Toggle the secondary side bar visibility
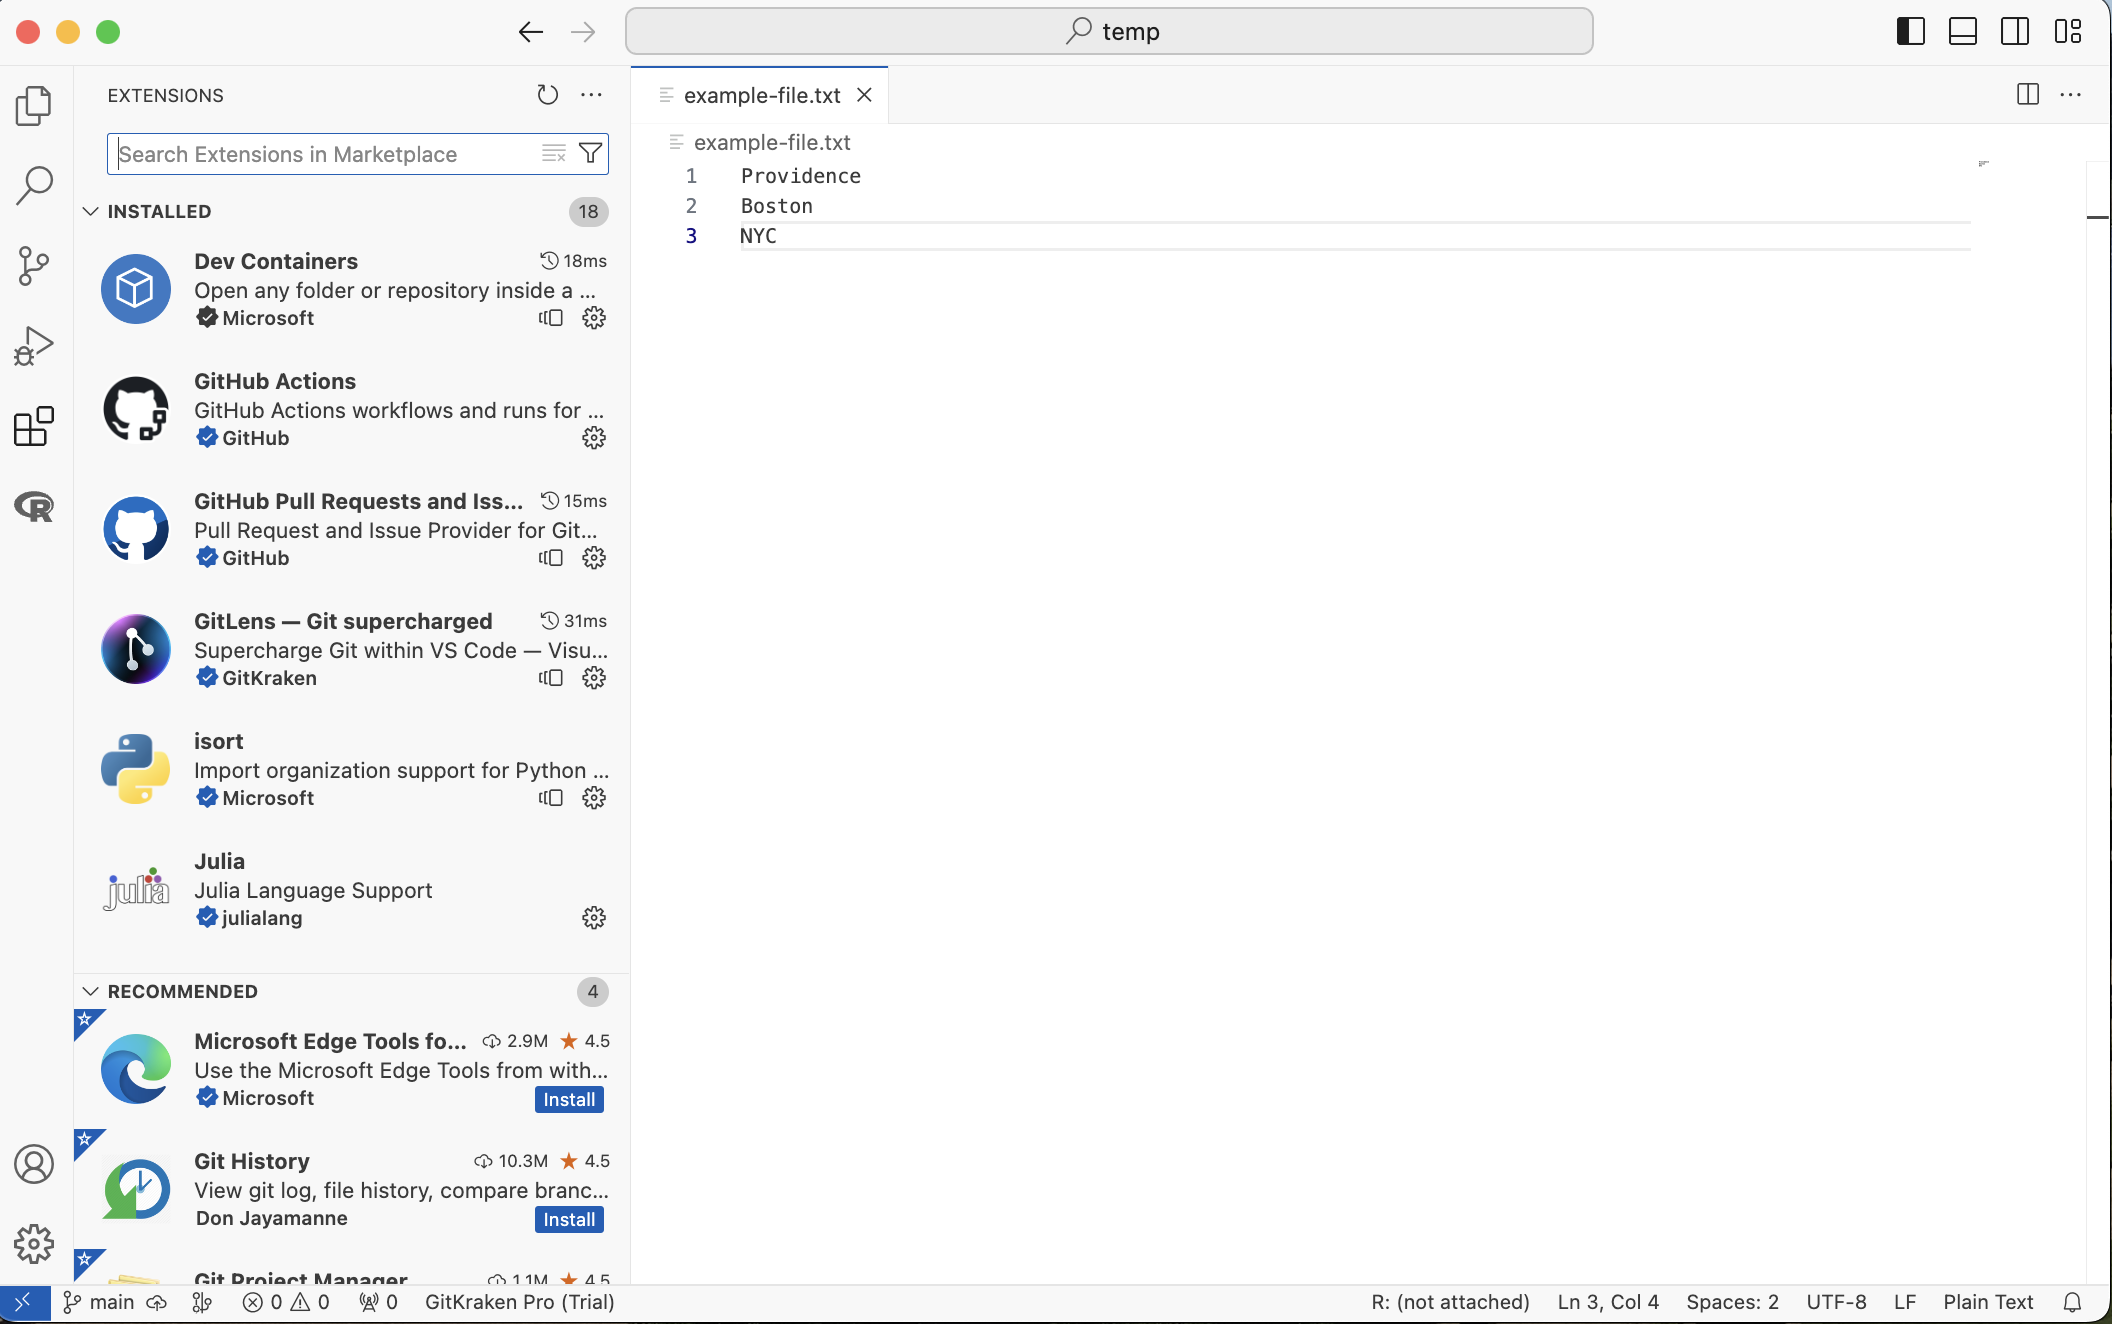The image size is (2112, 1324). (x=2015, y=31)
